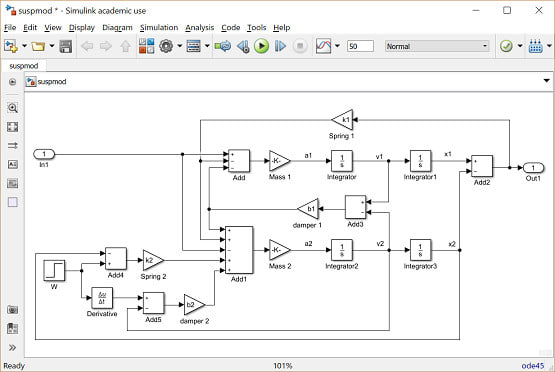Open the Help menu
This screenshot has height=372, width=555.
(282, 27)
